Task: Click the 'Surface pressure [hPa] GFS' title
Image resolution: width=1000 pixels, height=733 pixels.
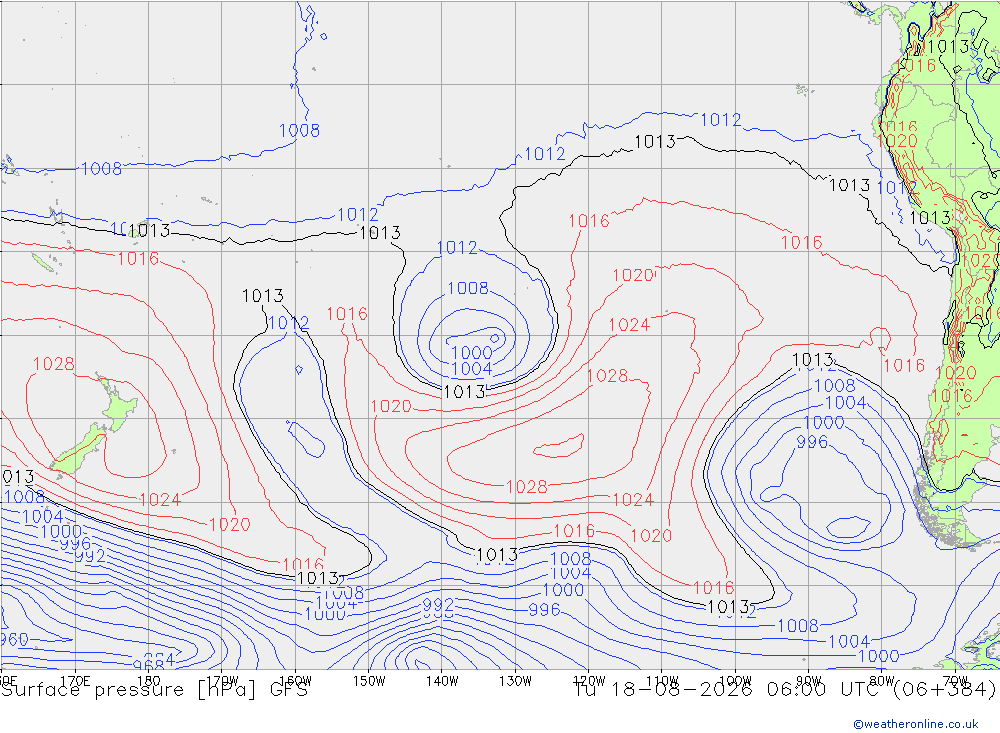Action: pyautogui.click(x=154, y=690)
